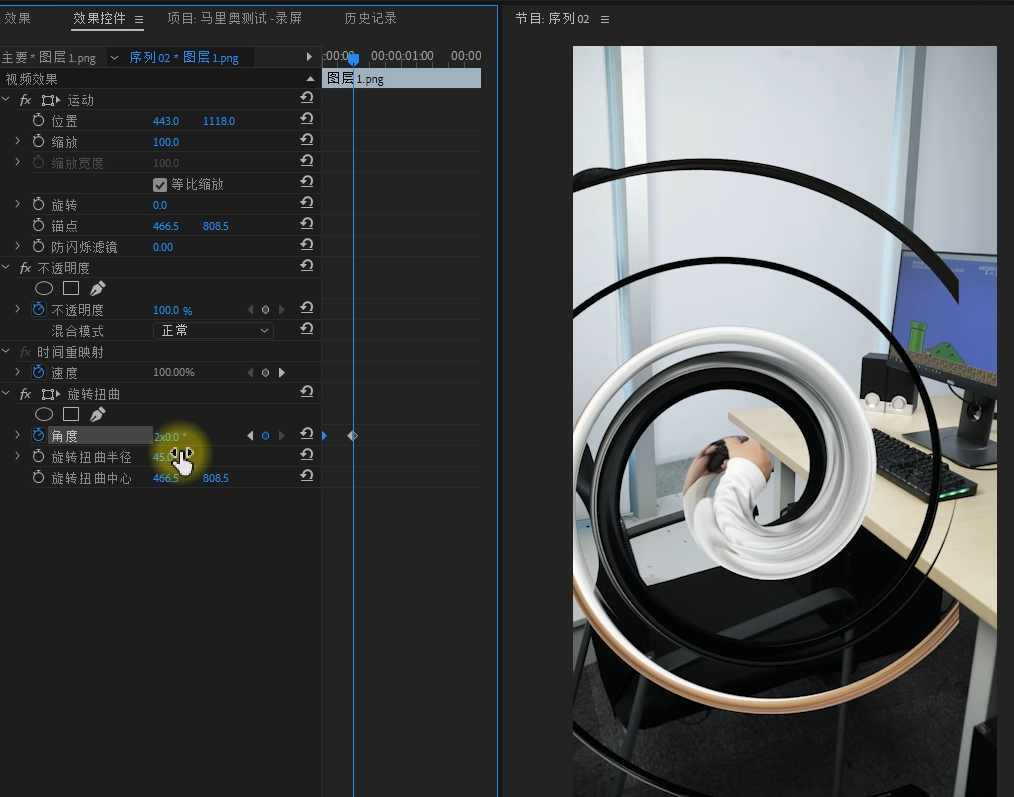Reset the 旋转扭曲中心 center parameter

point(307,476)
